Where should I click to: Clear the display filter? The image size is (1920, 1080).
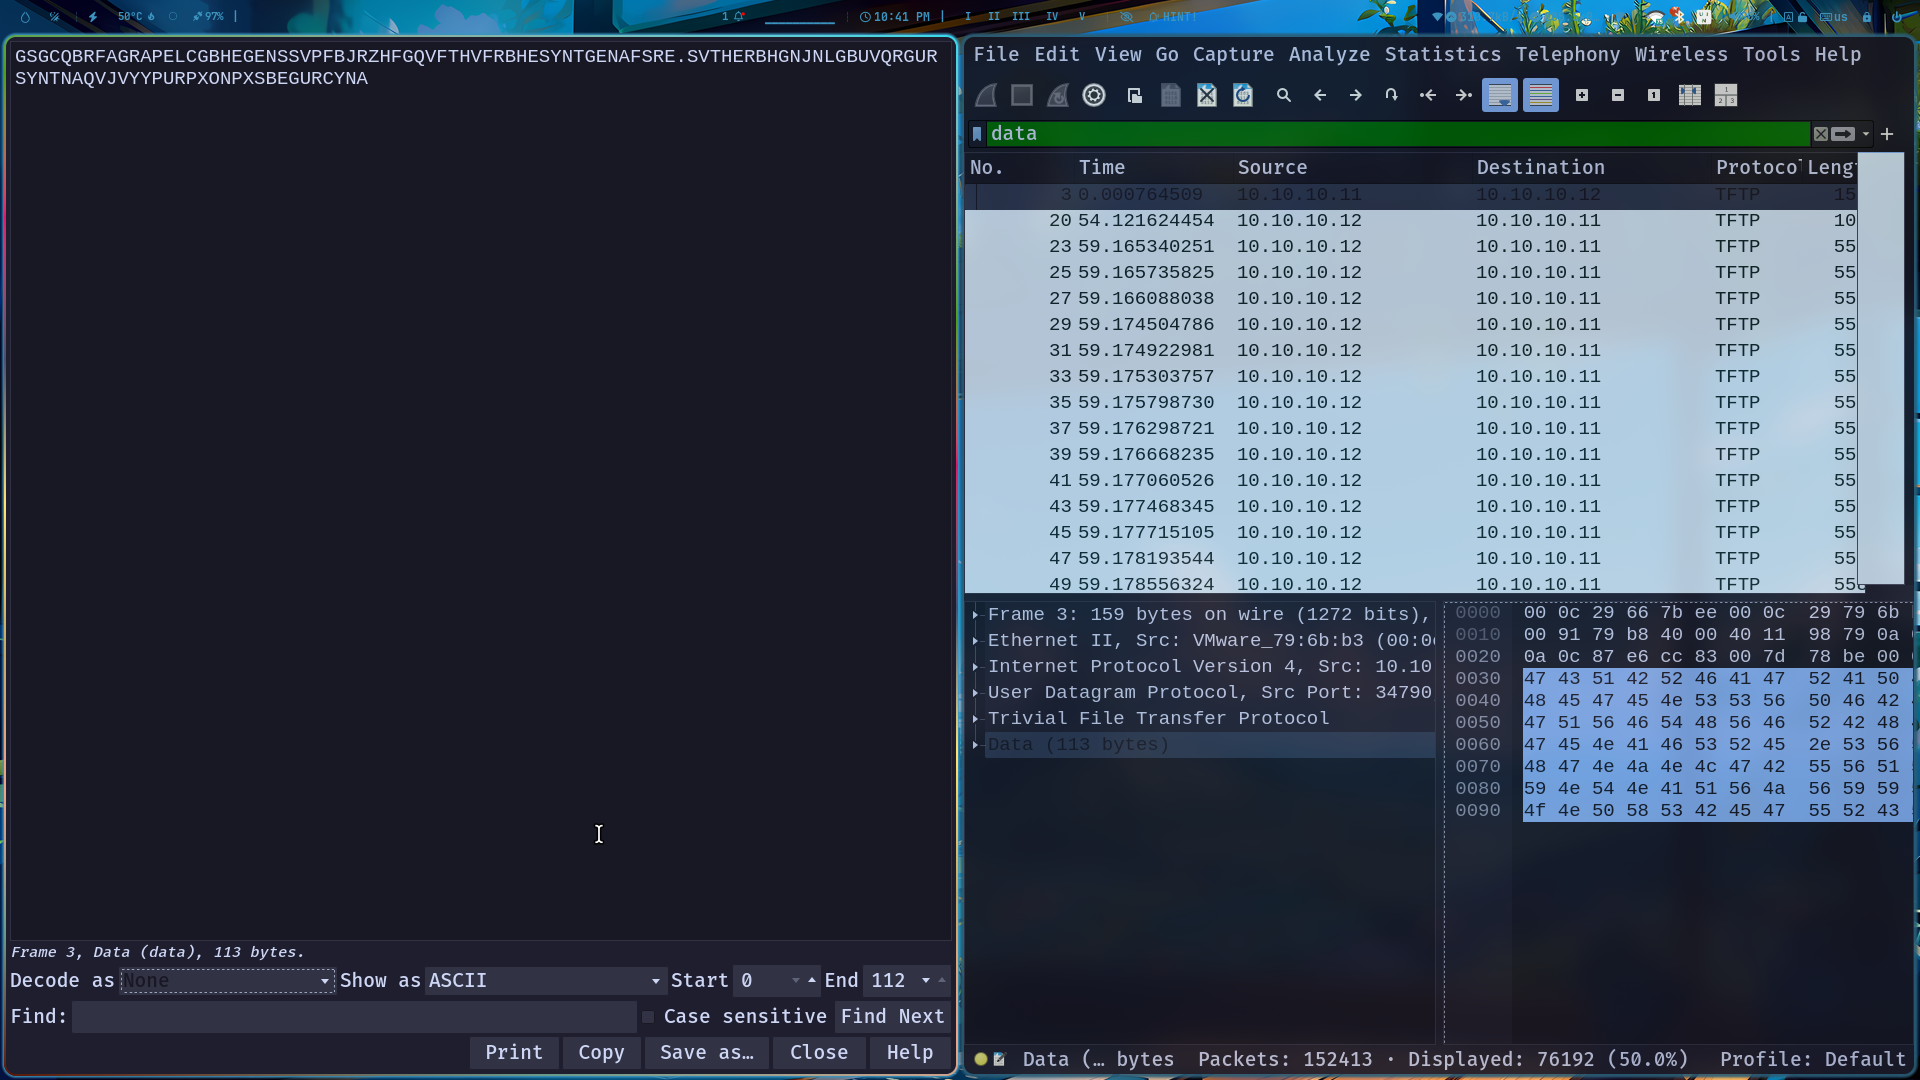point(1821,134)
